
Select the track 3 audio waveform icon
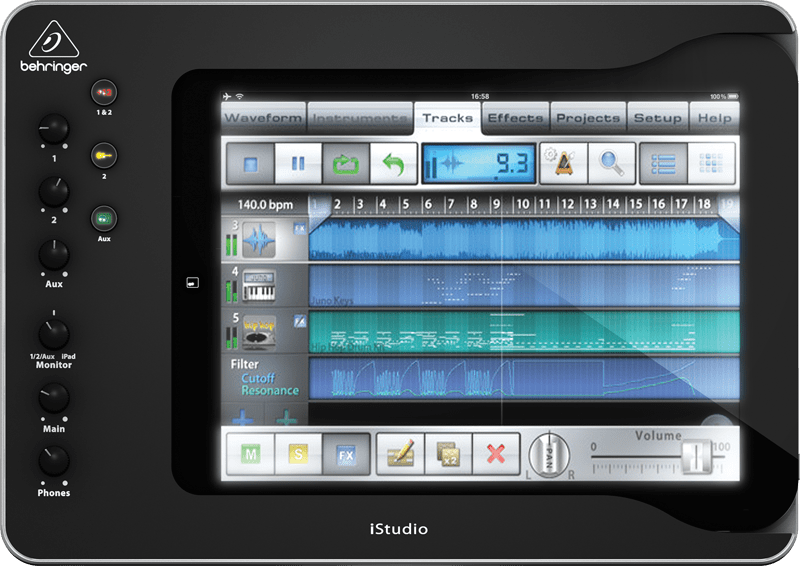click(x=258, y=241)
